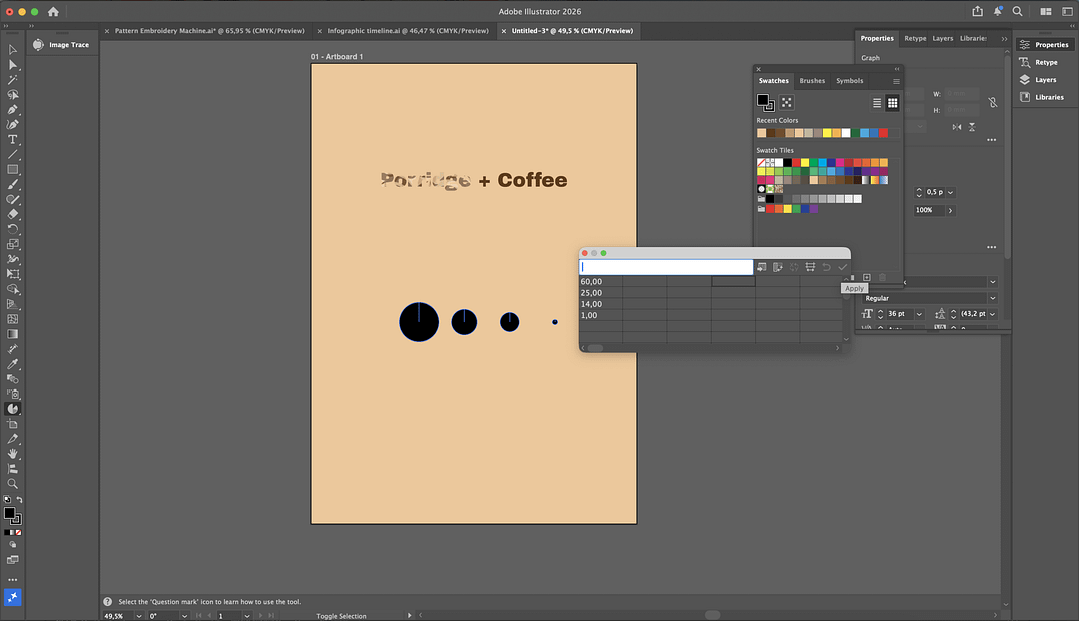Toggle constrain width and height proportions link

(x=992, y=102)
